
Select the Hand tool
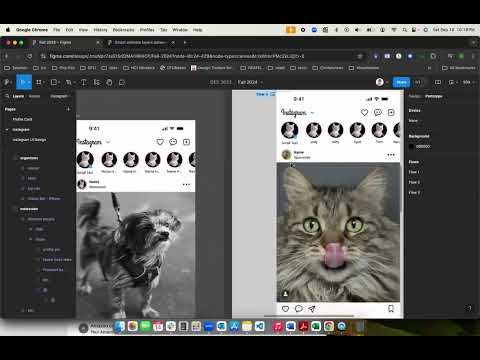coord(109,82)
